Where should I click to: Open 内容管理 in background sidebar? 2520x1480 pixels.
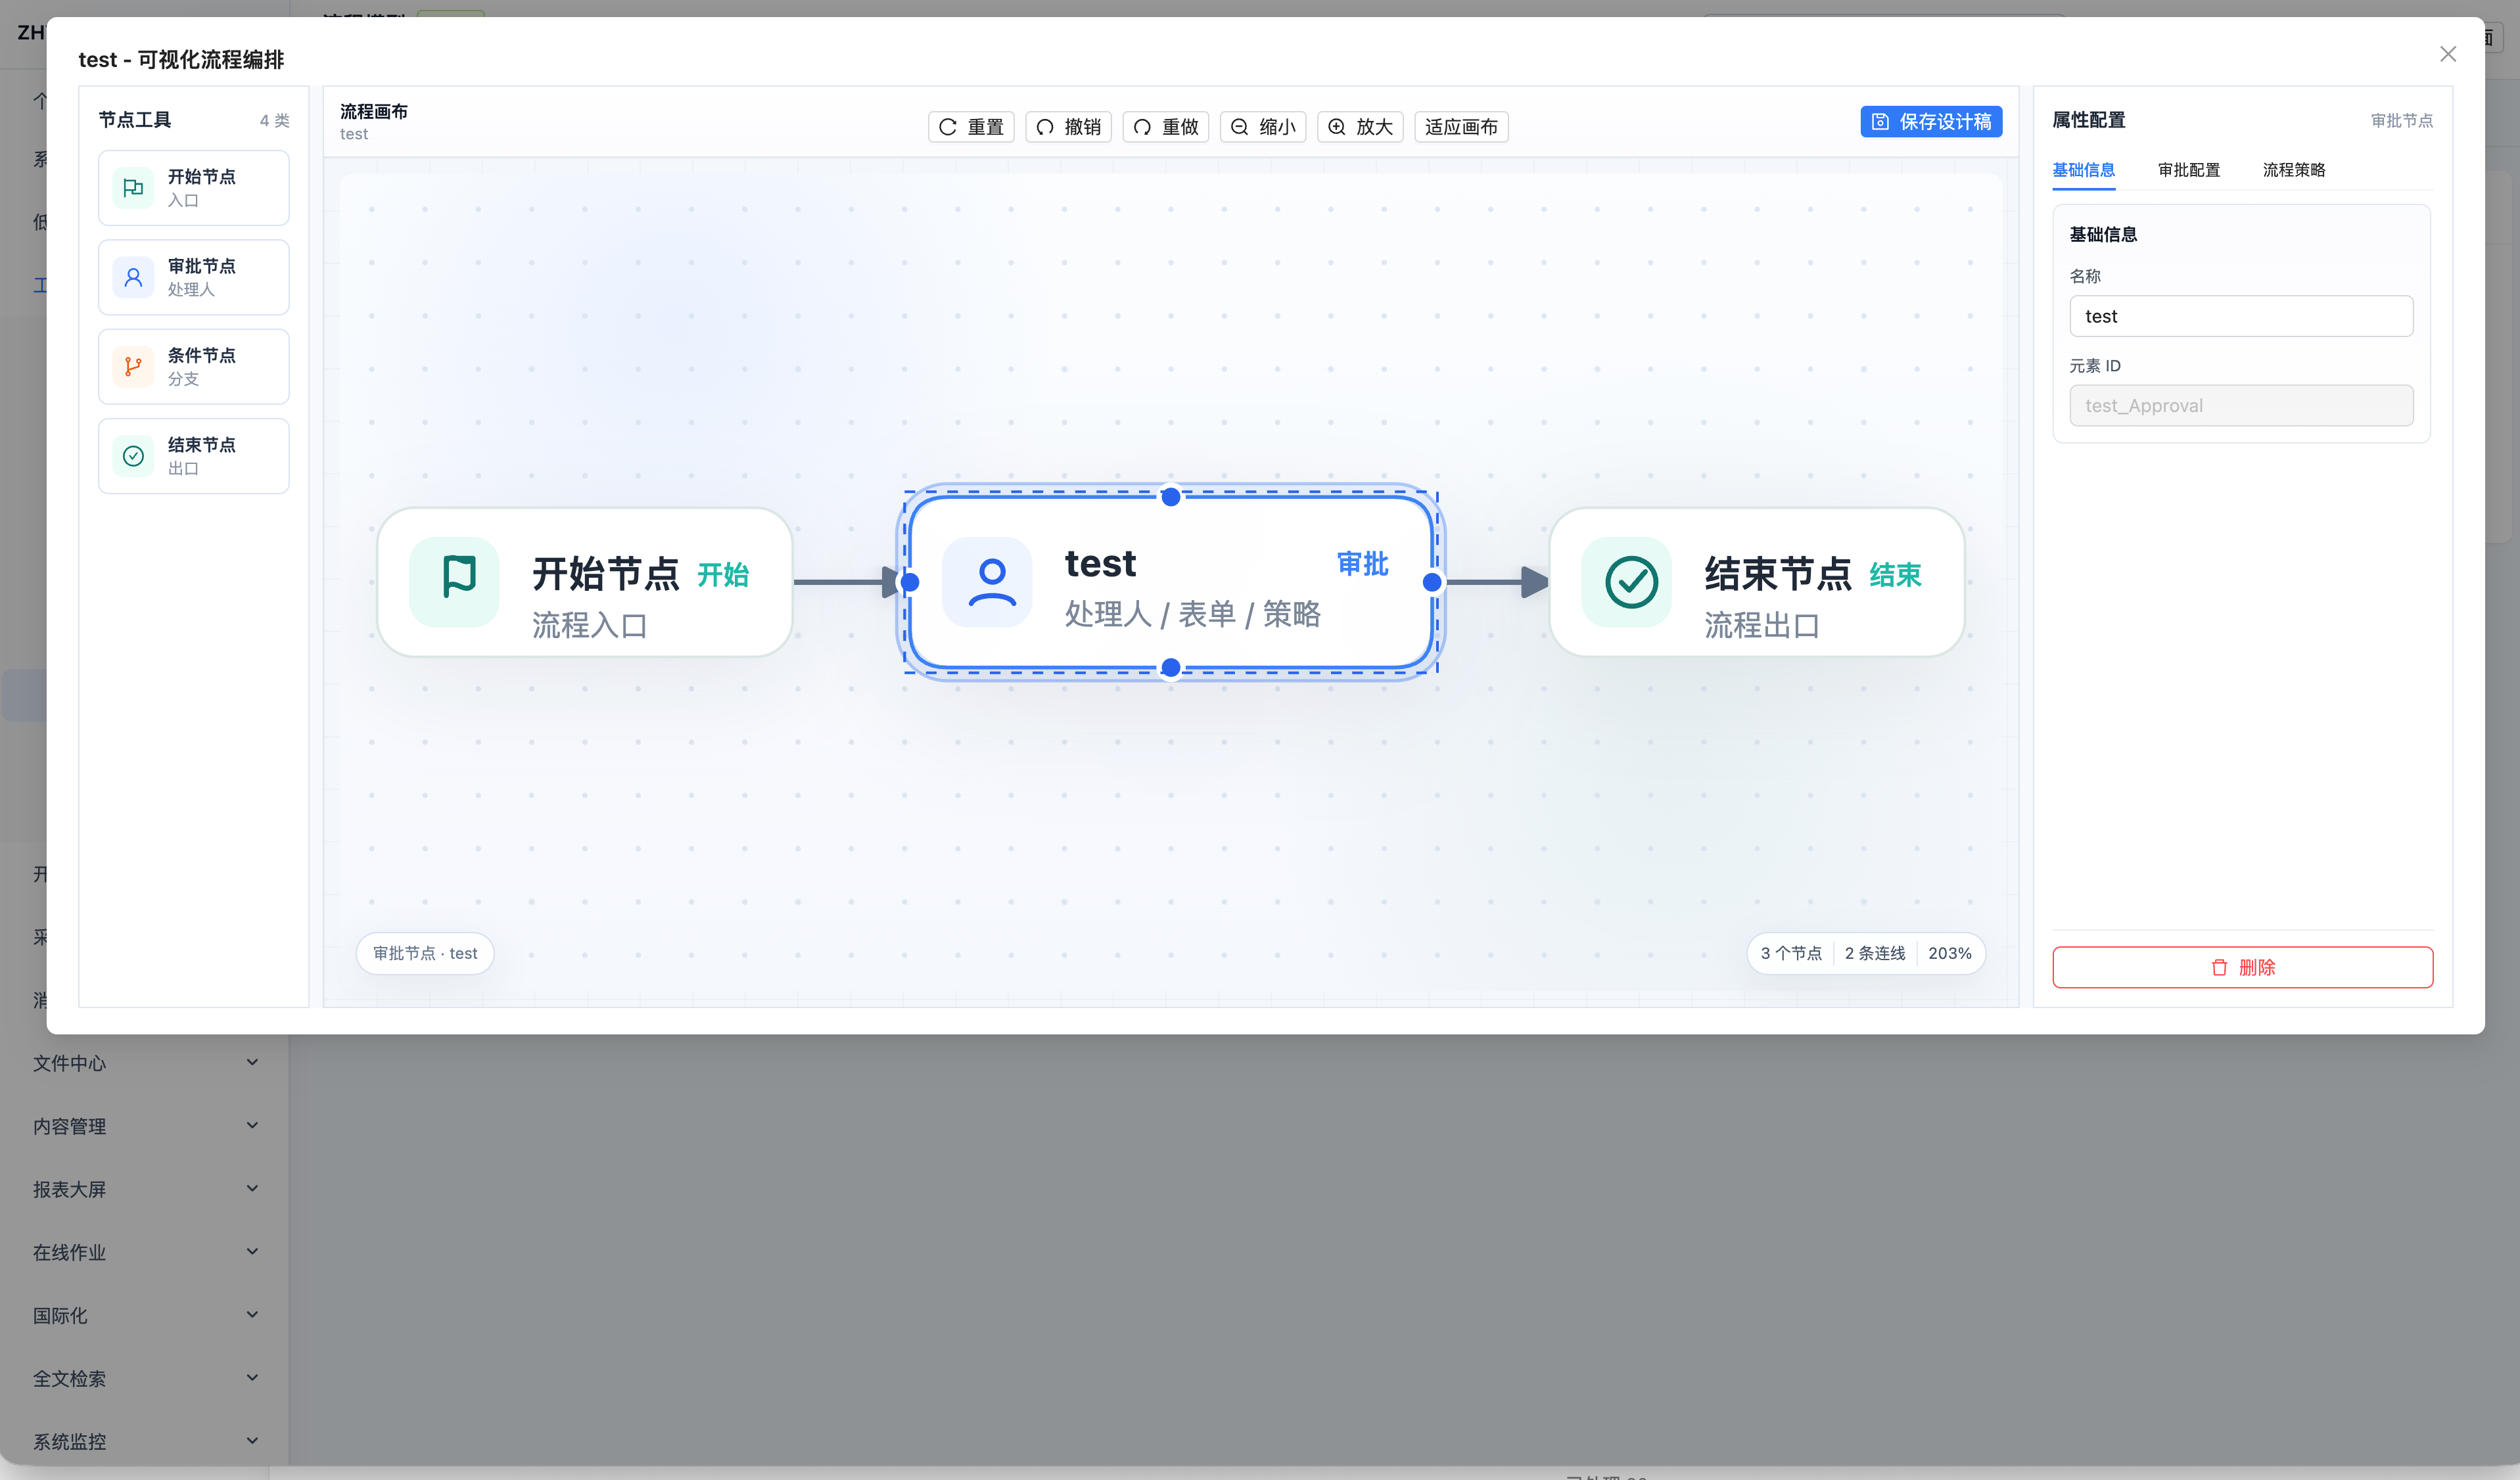[x=70, y=1126]
